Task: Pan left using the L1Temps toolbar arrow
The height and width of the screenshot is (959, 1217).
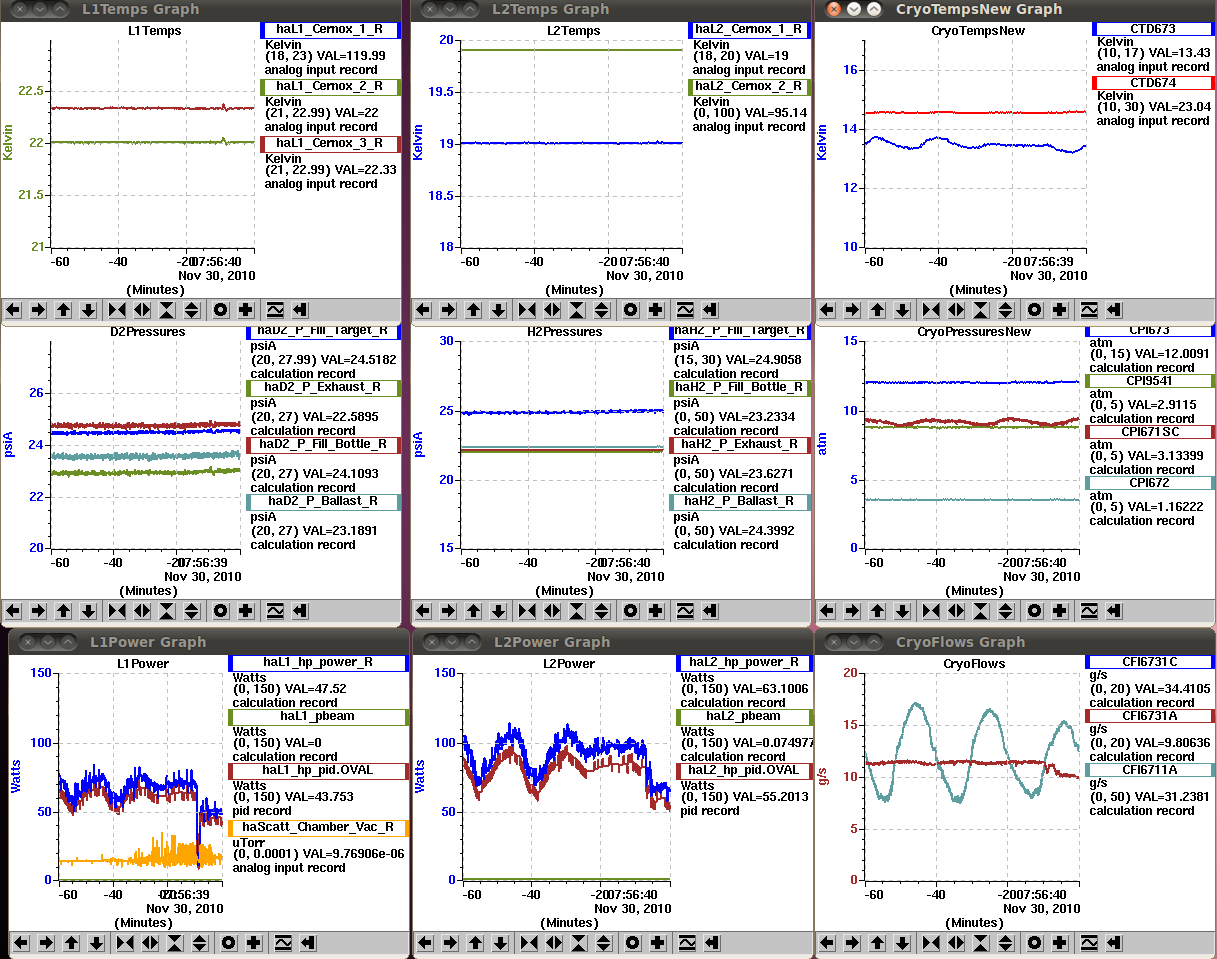Action: pyautogui.click(x=14, y=310)
